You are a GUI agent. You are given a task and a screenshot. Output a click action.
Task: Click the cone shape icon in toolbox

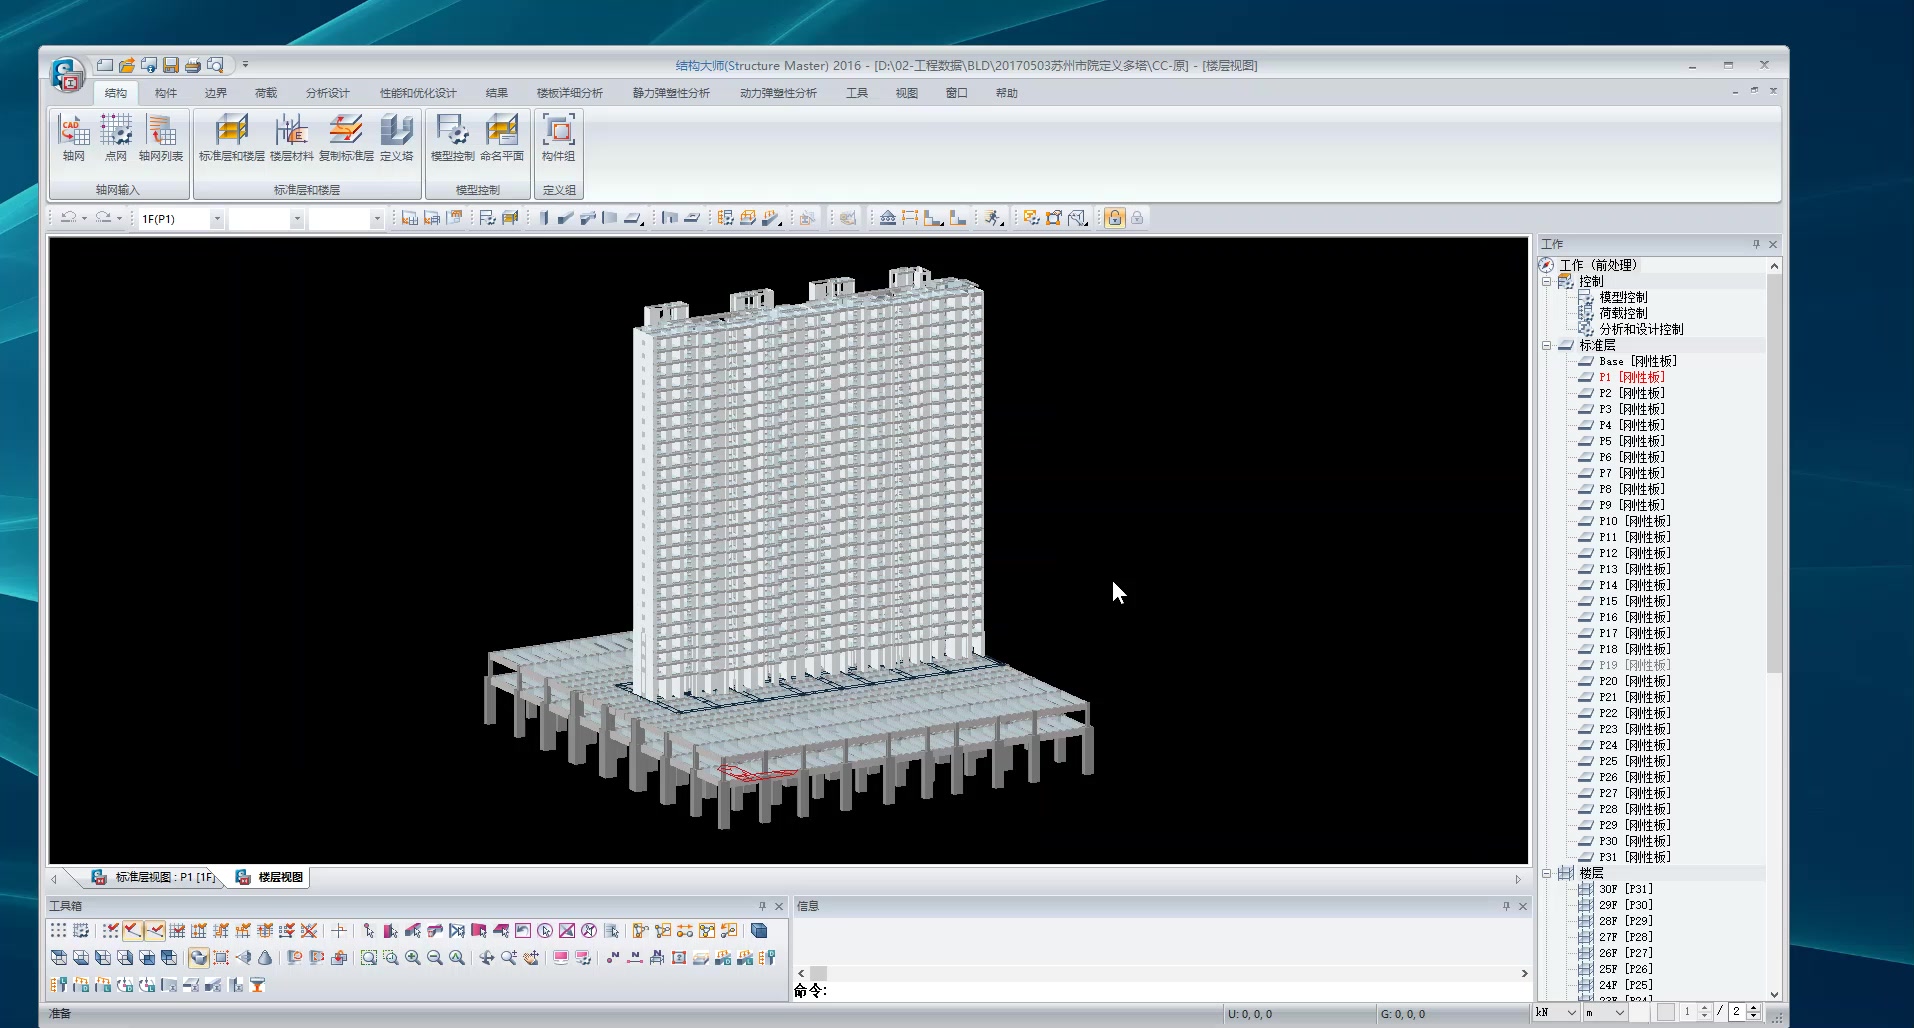(x=265, y=958)
